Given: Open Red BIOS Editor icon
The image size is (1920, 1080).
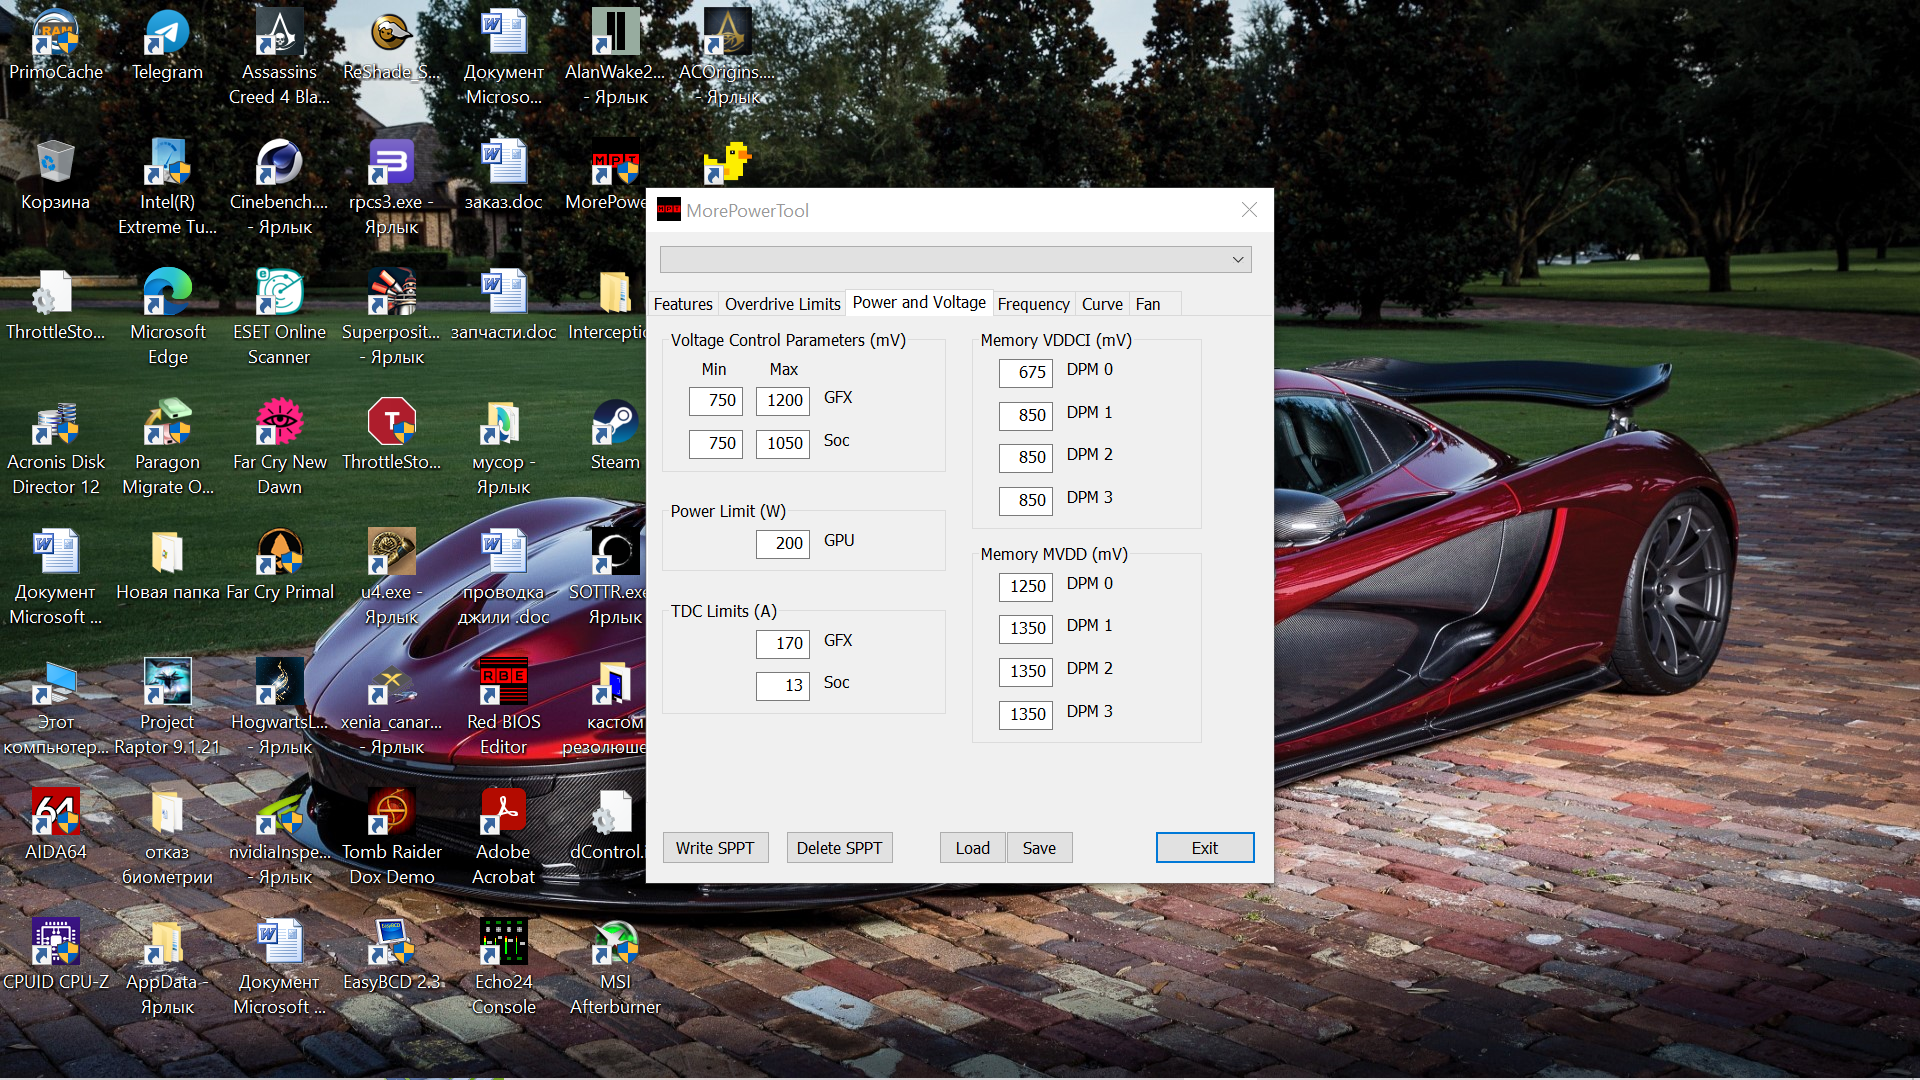Looking at the screenshot, I should [x=503, y=684].
